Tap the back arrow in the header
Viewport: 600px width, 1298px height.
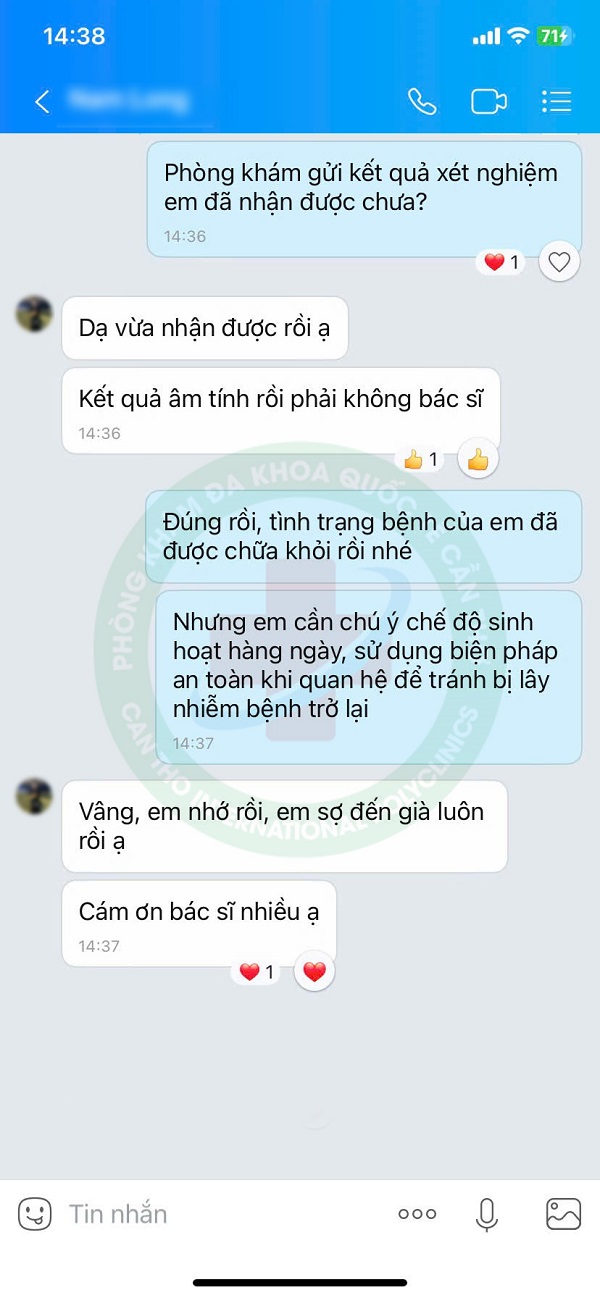click(42, 101)
